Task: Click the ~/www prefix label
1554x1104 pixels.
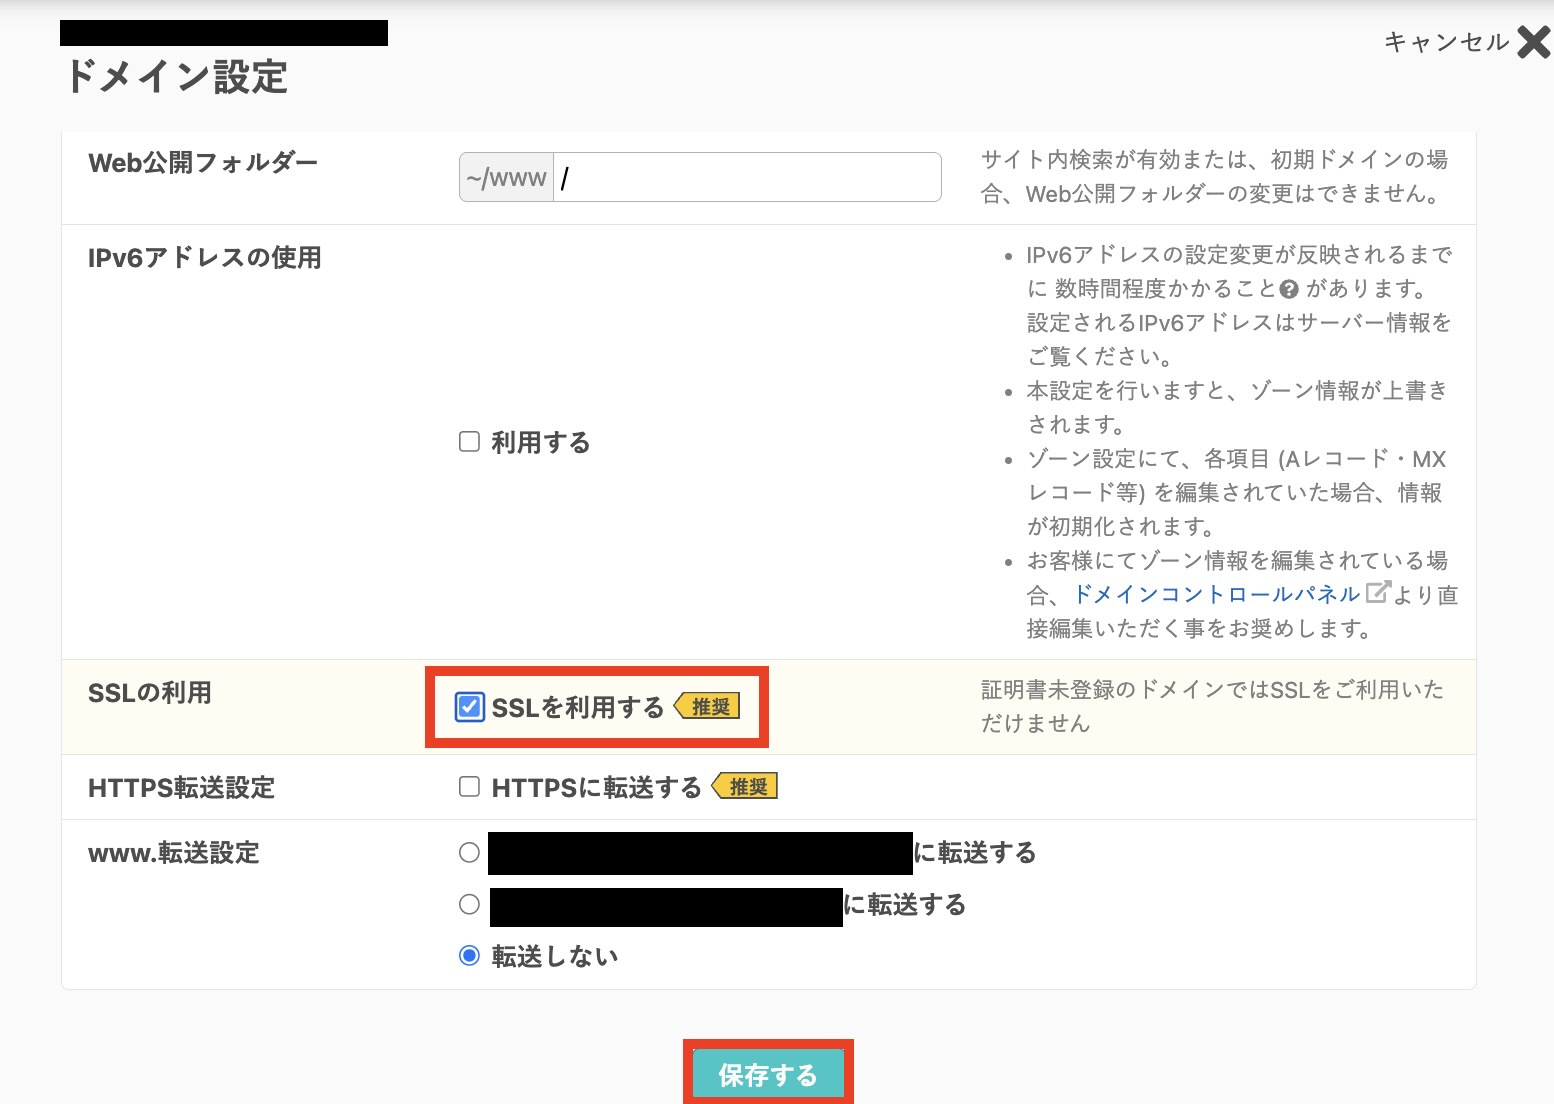Action: coord(506,178)
